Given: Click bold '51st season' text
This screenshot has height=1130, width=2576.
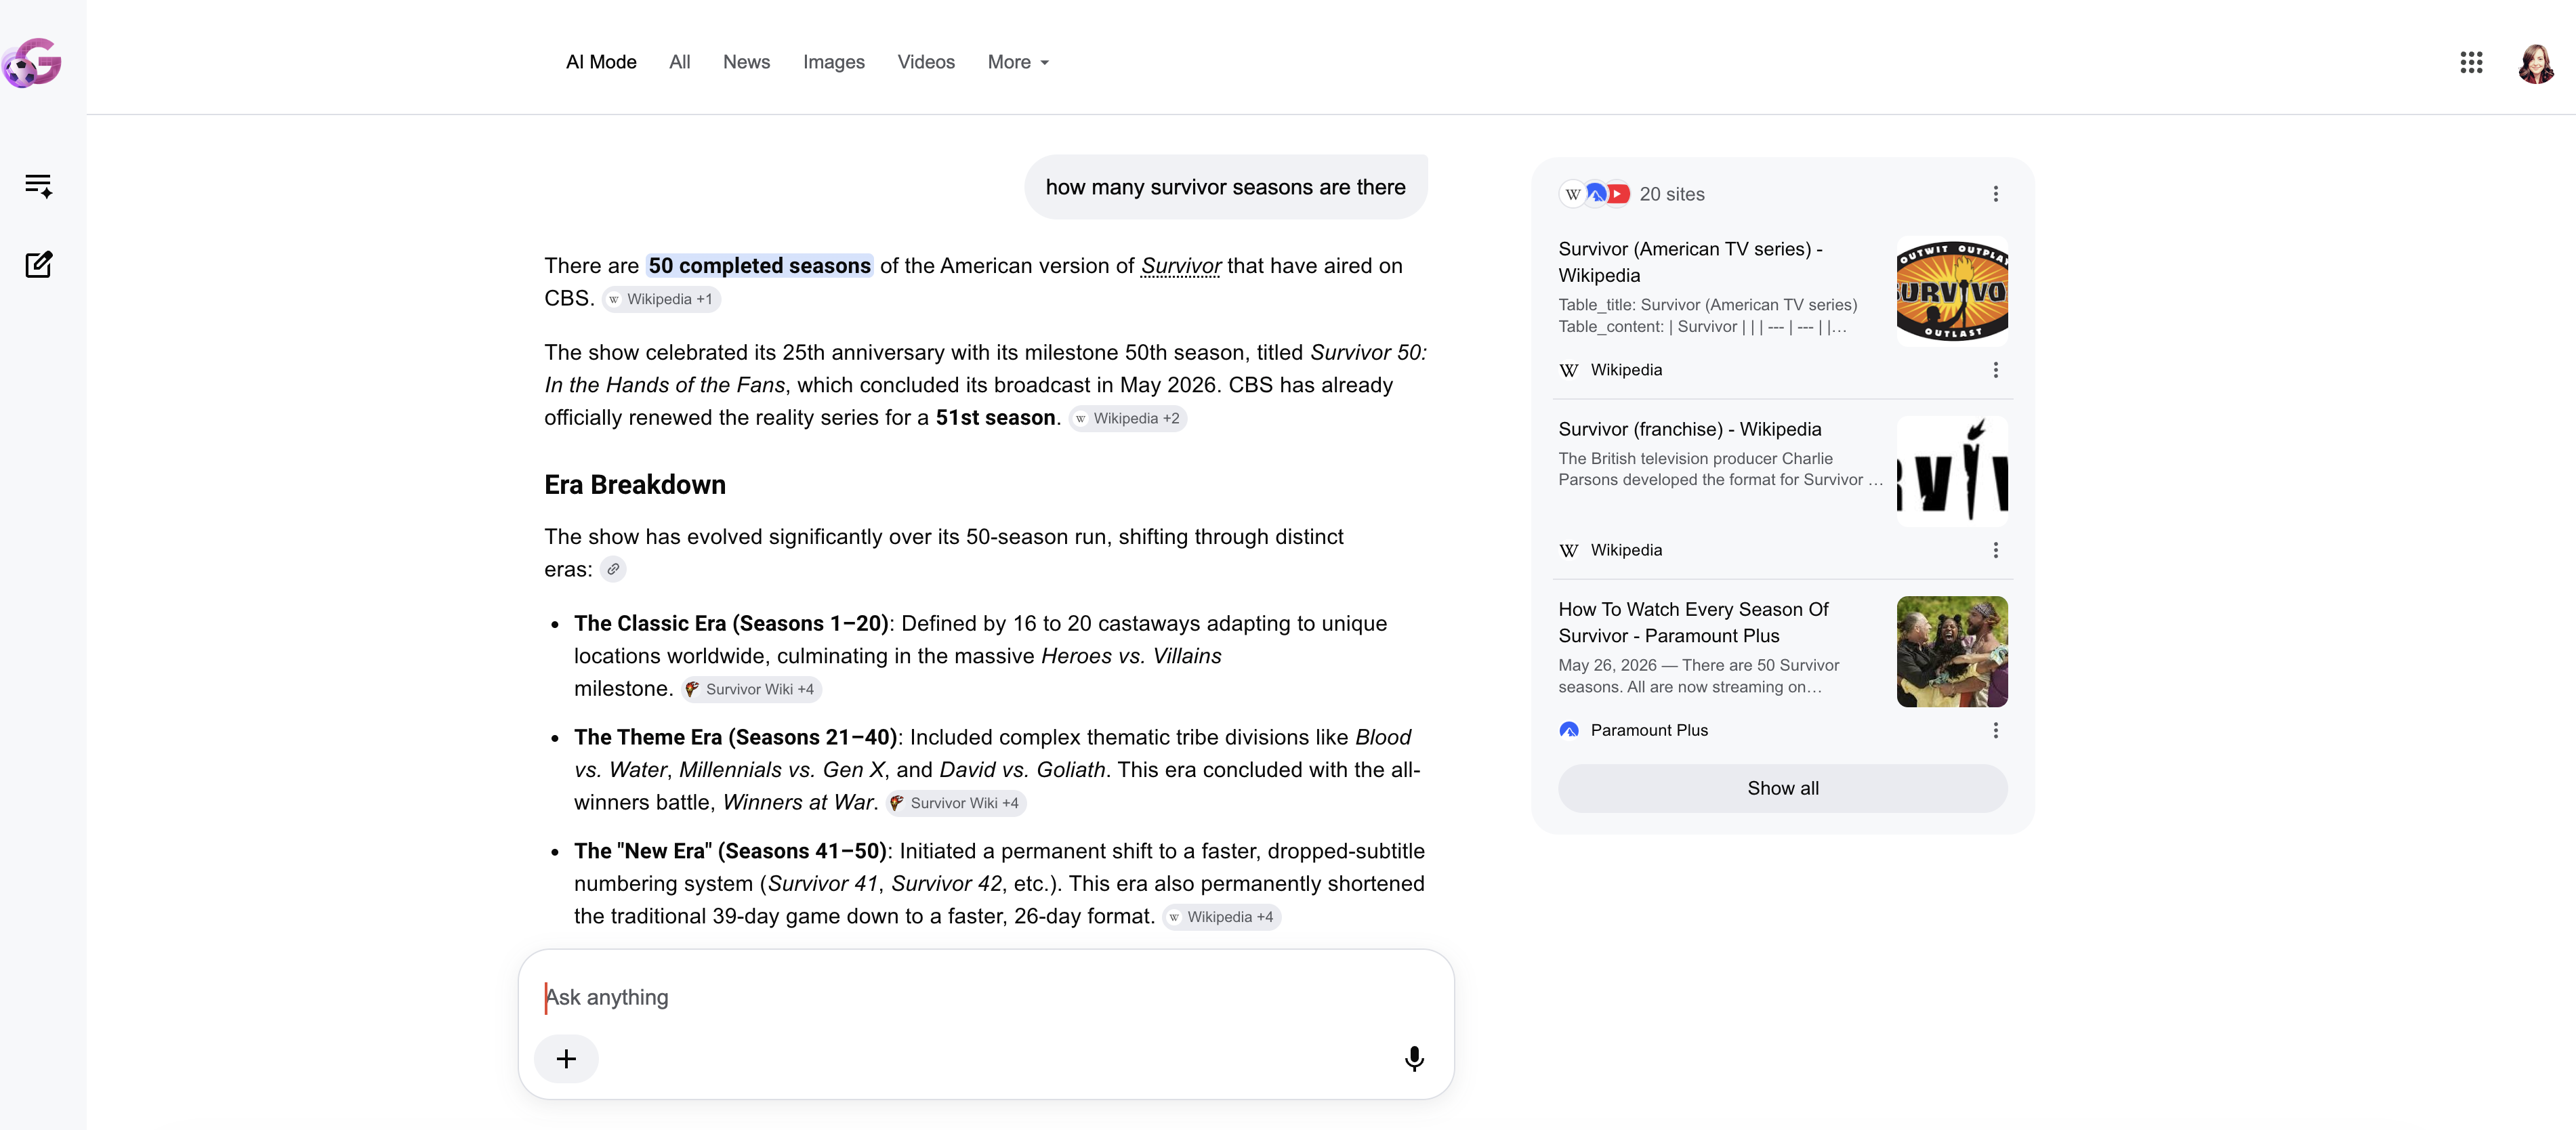Looking at the screenshot, I should (x=995, y=418).
